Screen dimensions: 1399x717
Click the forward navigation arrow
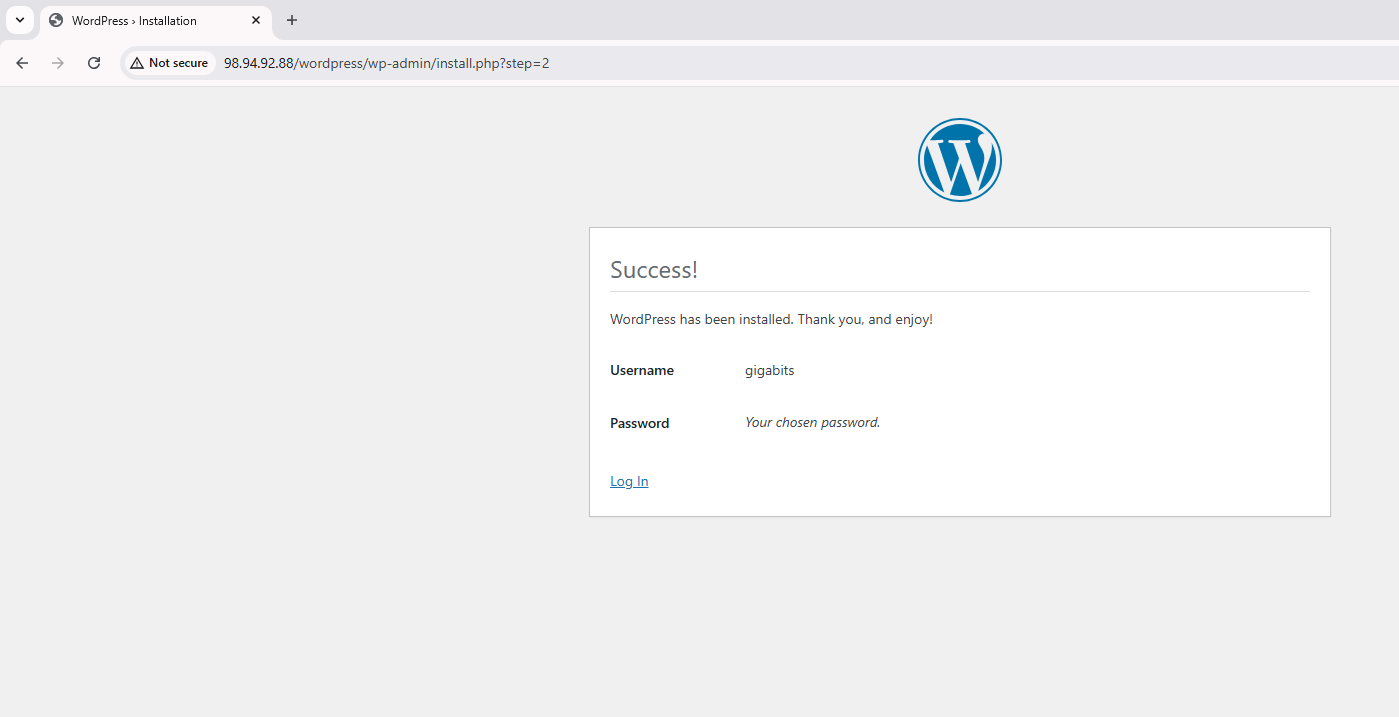coord(58,63)
